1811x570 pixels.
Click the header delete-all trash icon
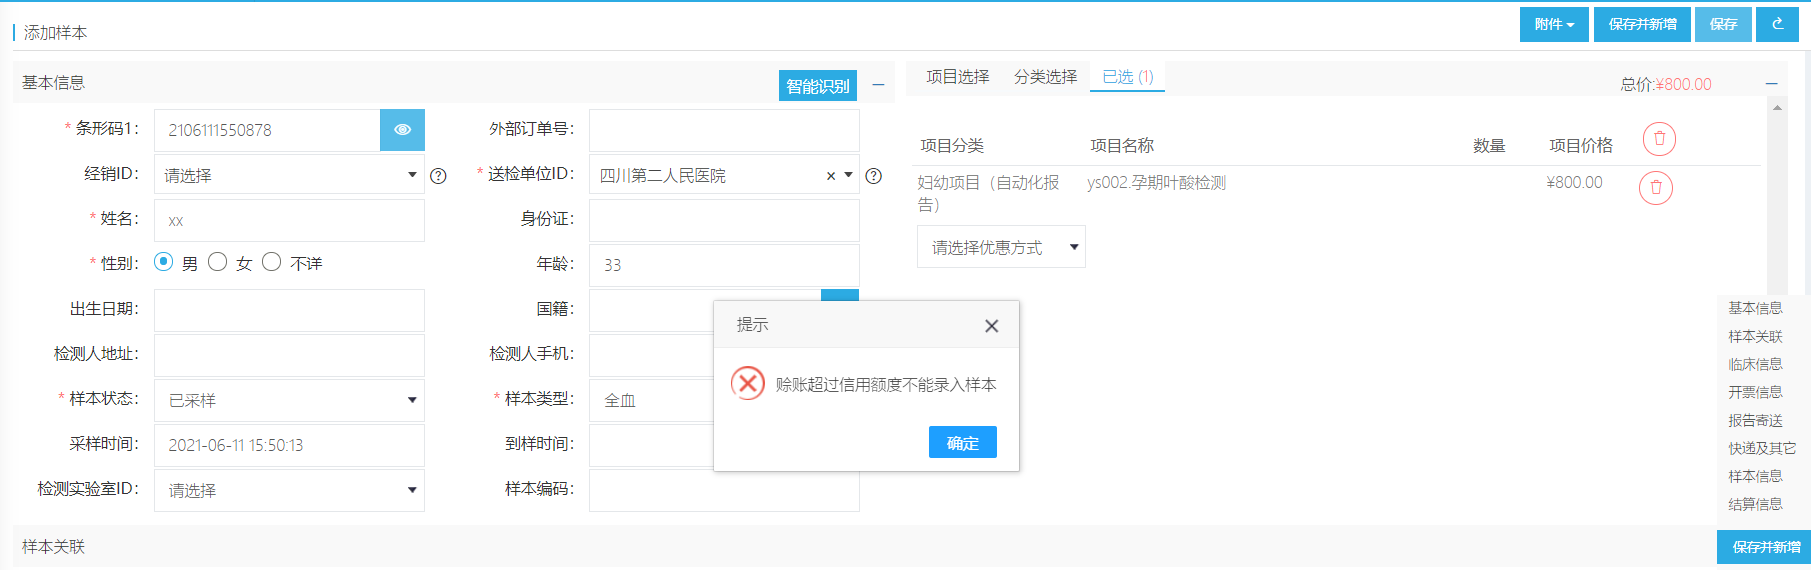(x=1659, y=139)
